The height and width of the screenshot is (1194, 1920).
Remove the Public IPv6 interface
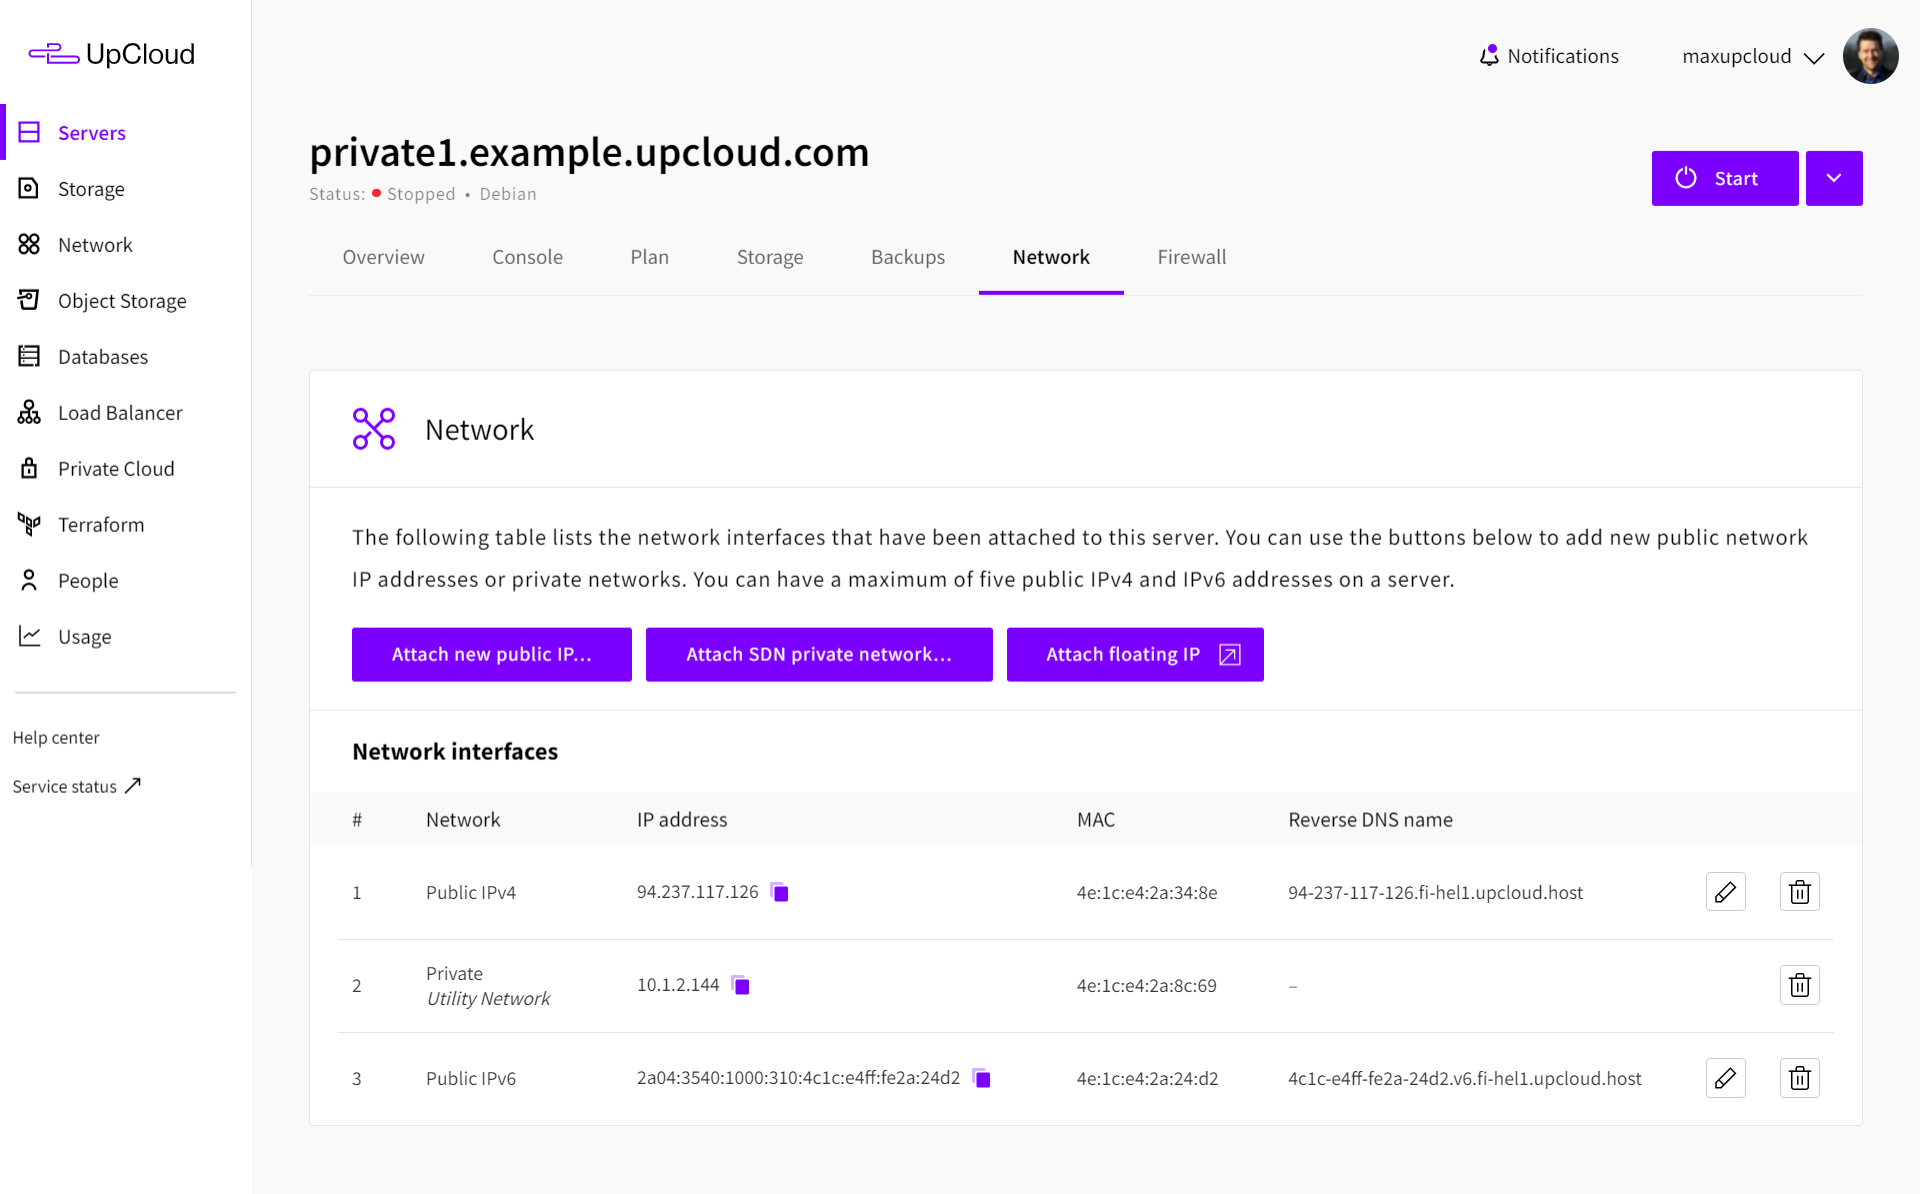click(x=1799, y=1078)
